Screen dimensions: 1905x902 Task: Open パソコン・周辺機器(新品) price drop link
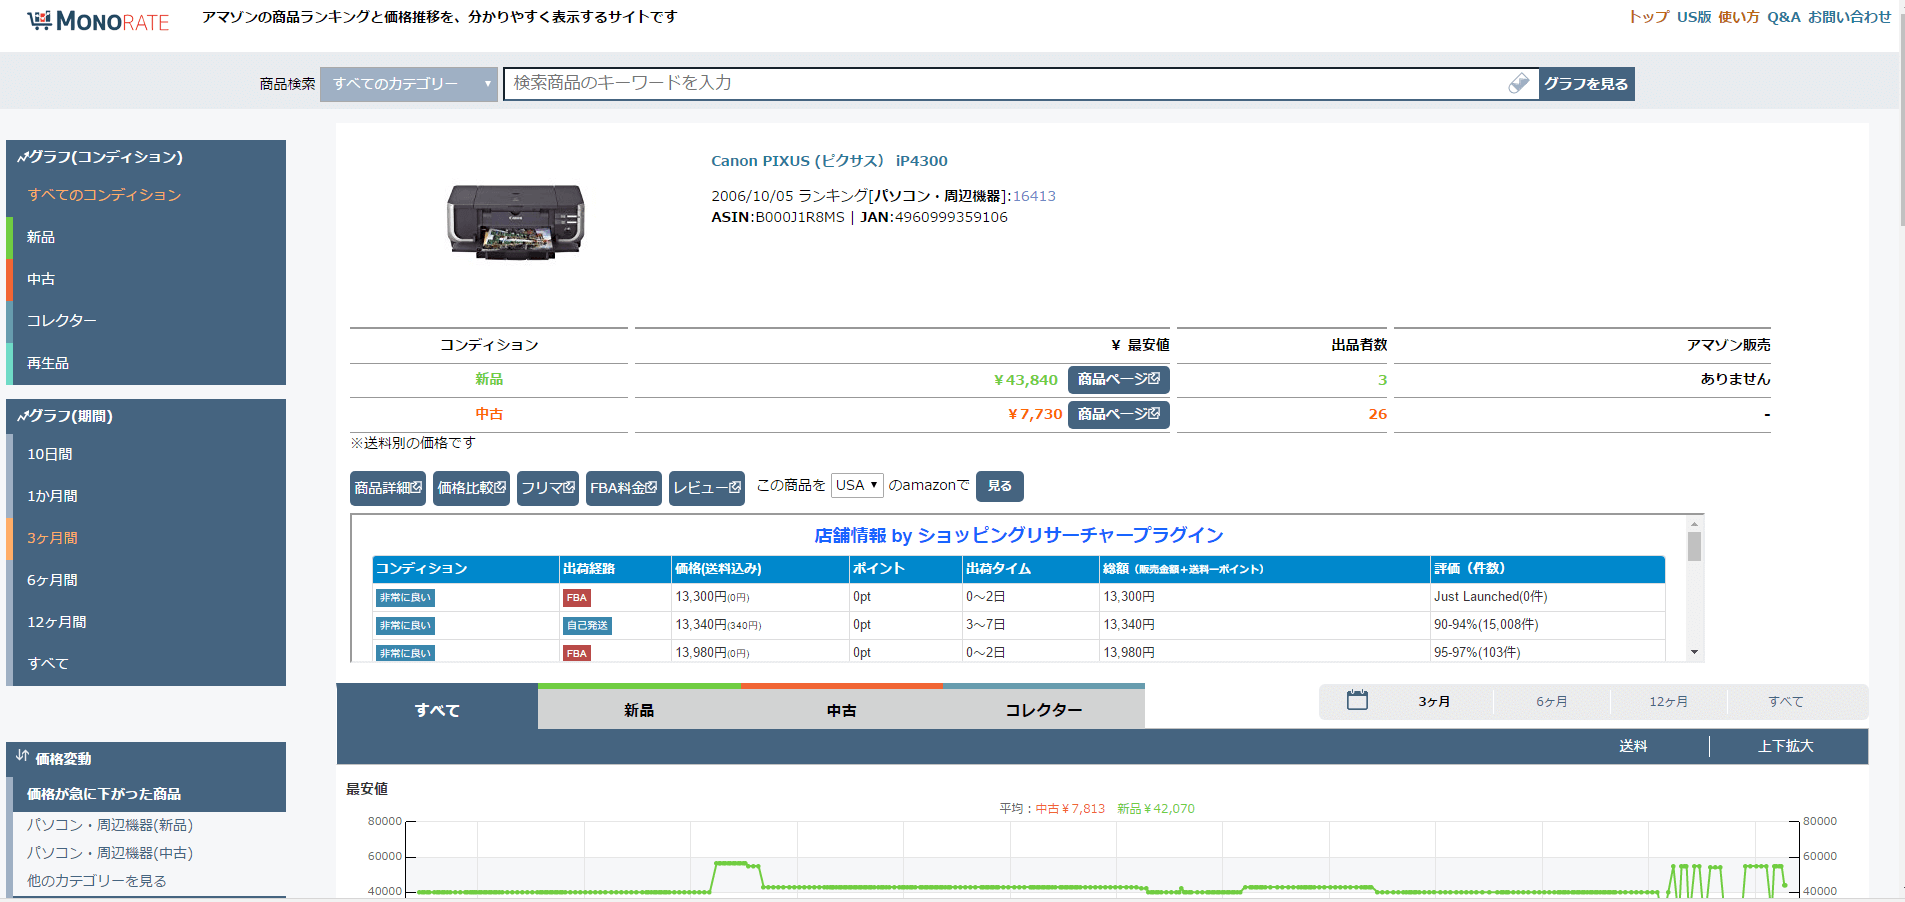[x=110, y=825]
